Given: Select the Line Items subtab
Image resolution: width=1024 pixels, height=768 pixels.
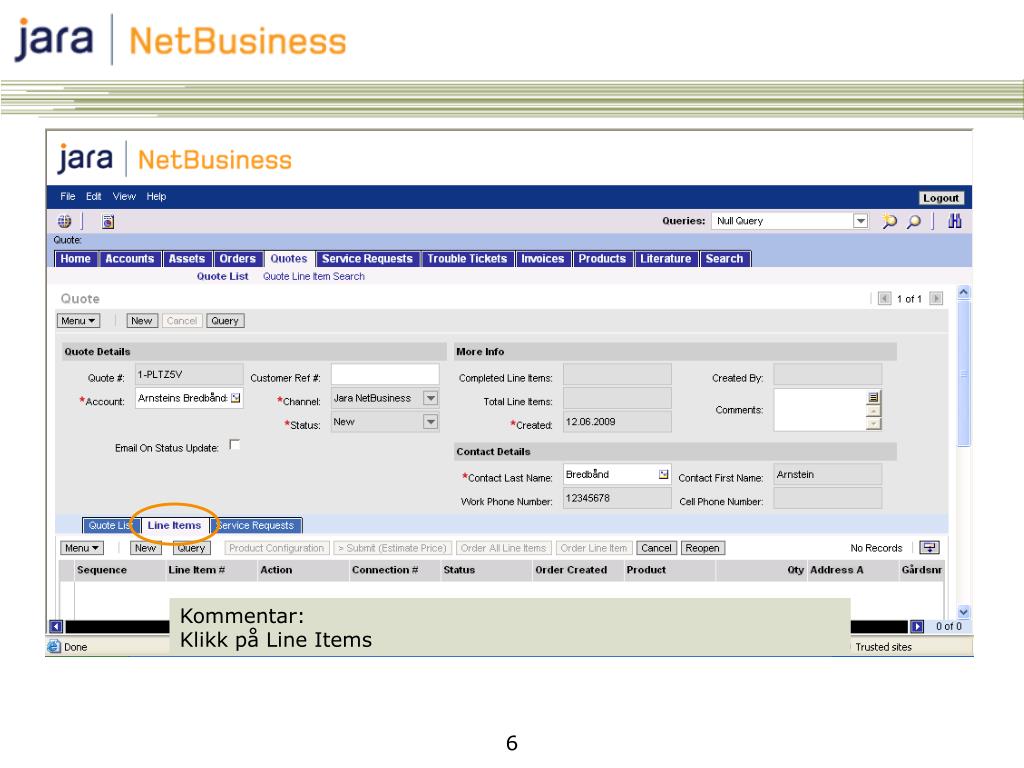Looking at the screenshot, I should pyautogui.click(x=174, y=525).
